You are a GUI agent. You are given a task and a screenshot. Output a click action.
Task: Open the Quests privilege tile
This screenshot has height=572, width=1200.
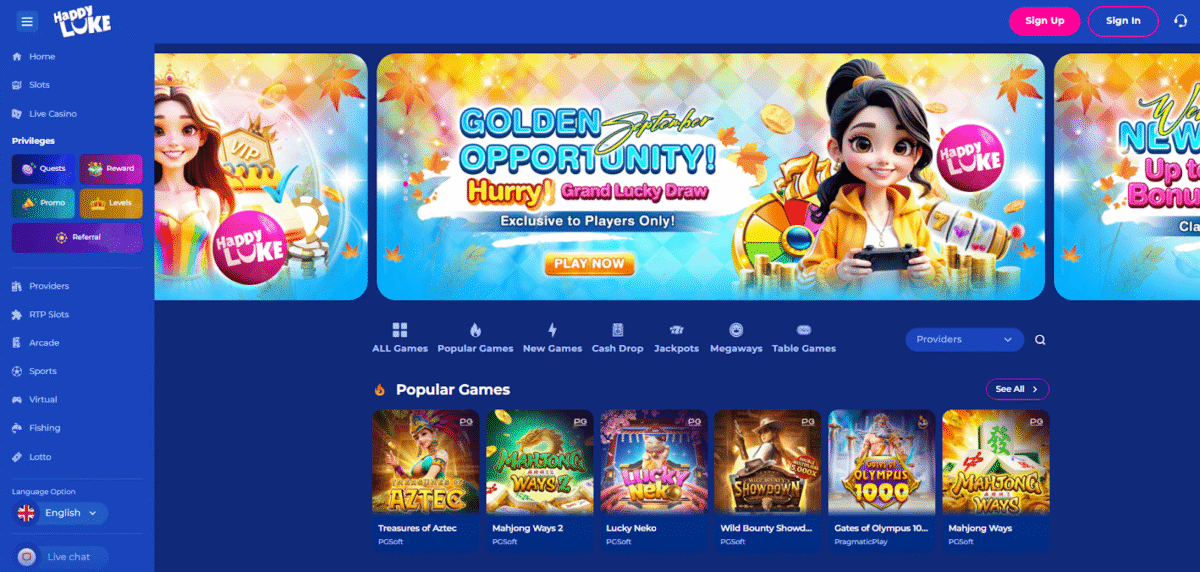click(43, 169)
